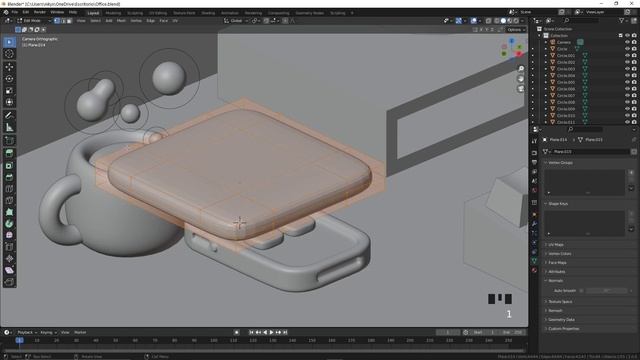Select the Loop Cut tool
640x360 pixels.
(x=9, y=189)
